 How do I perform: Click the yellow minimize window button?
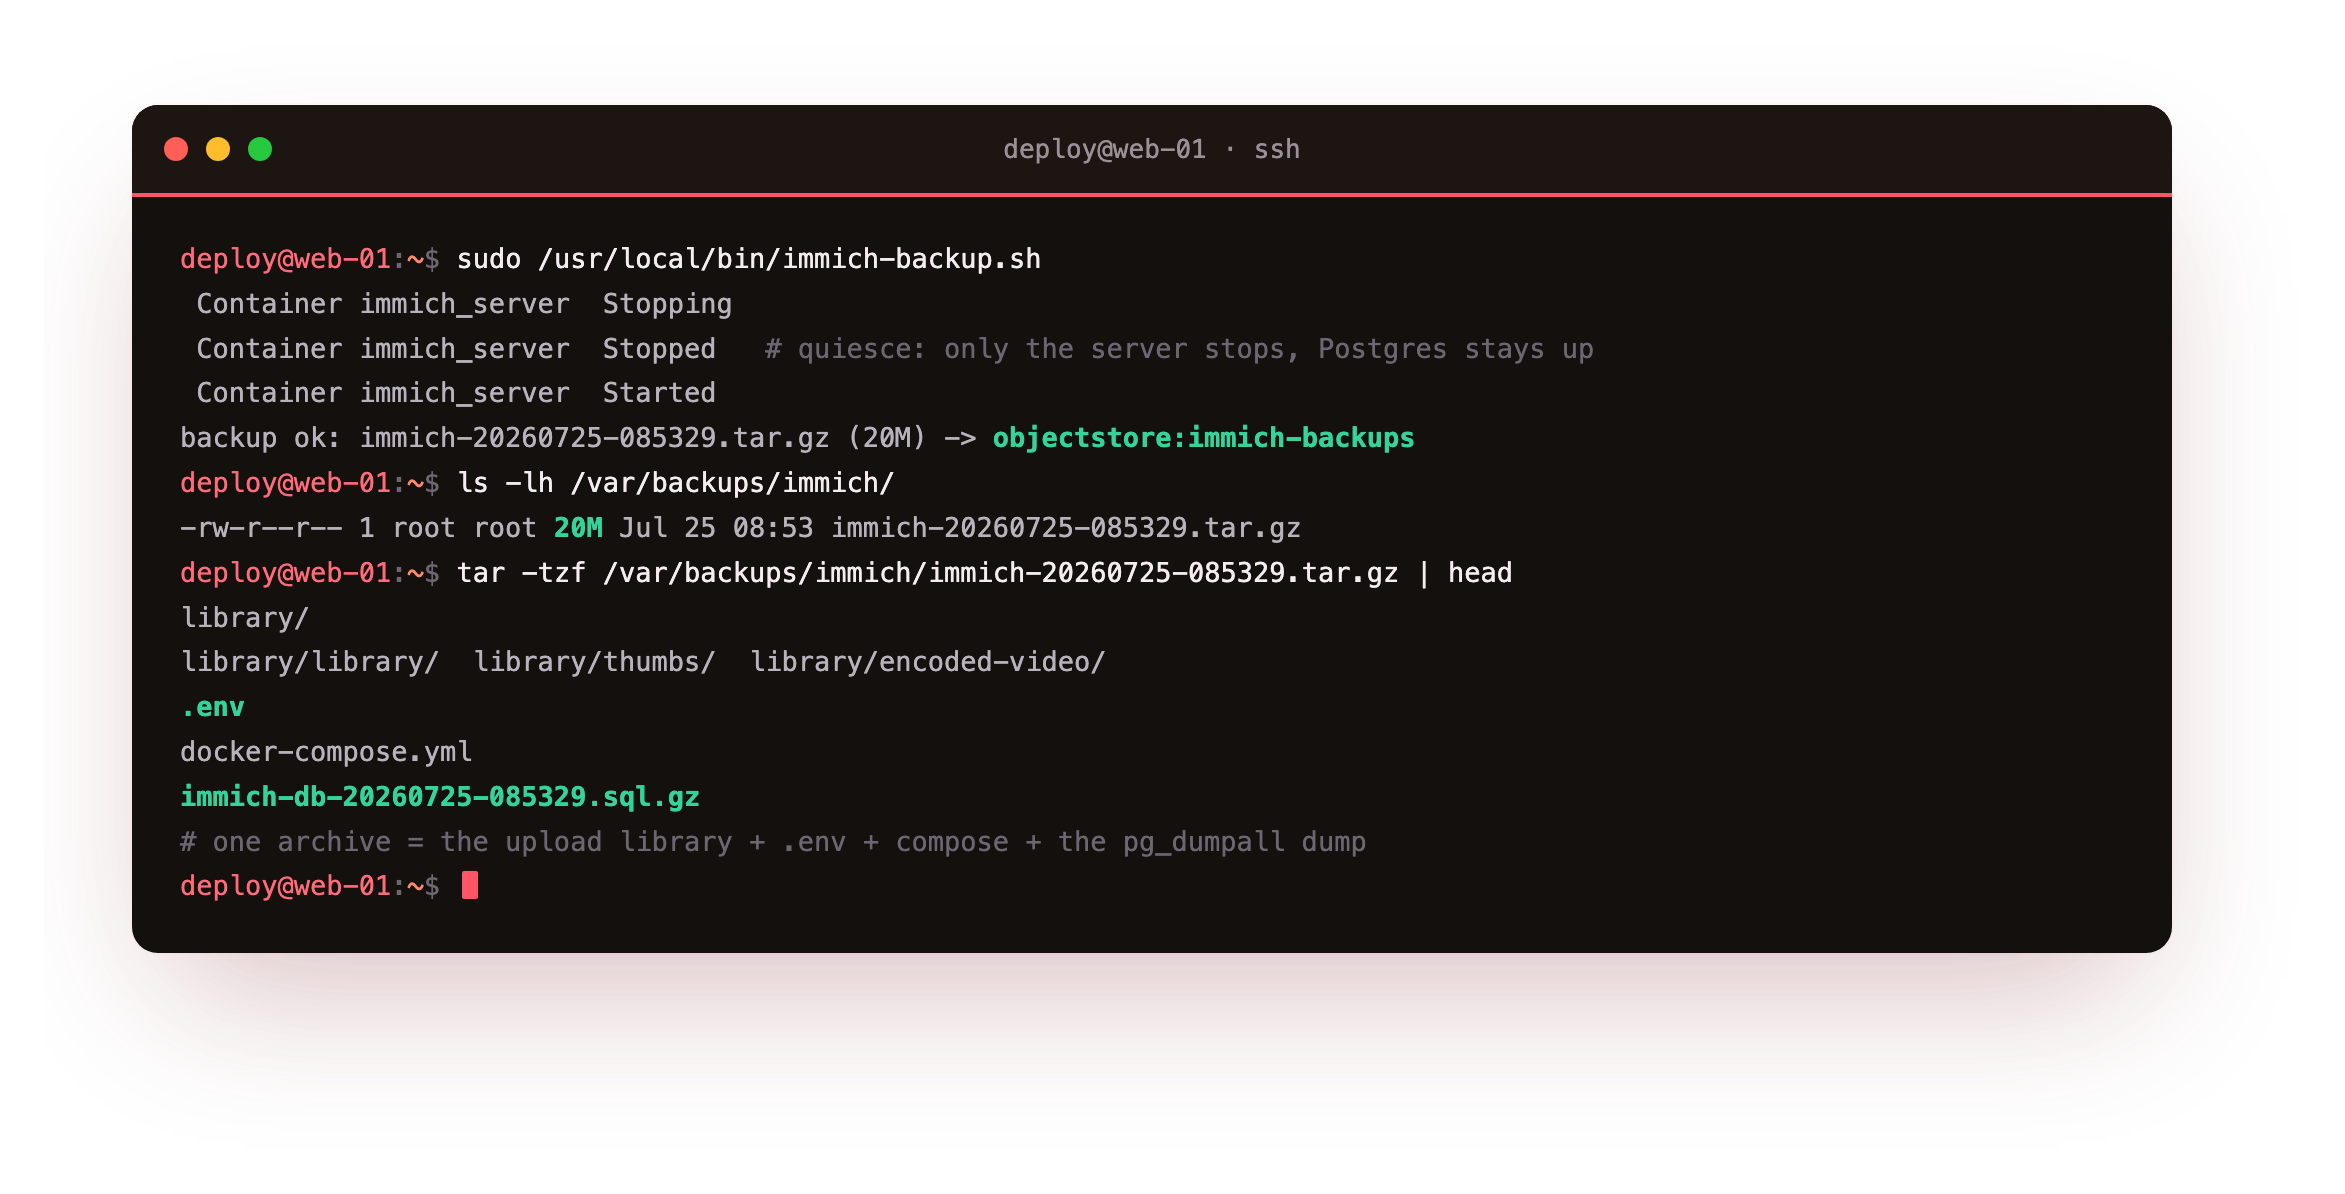[x=218, y=149]
